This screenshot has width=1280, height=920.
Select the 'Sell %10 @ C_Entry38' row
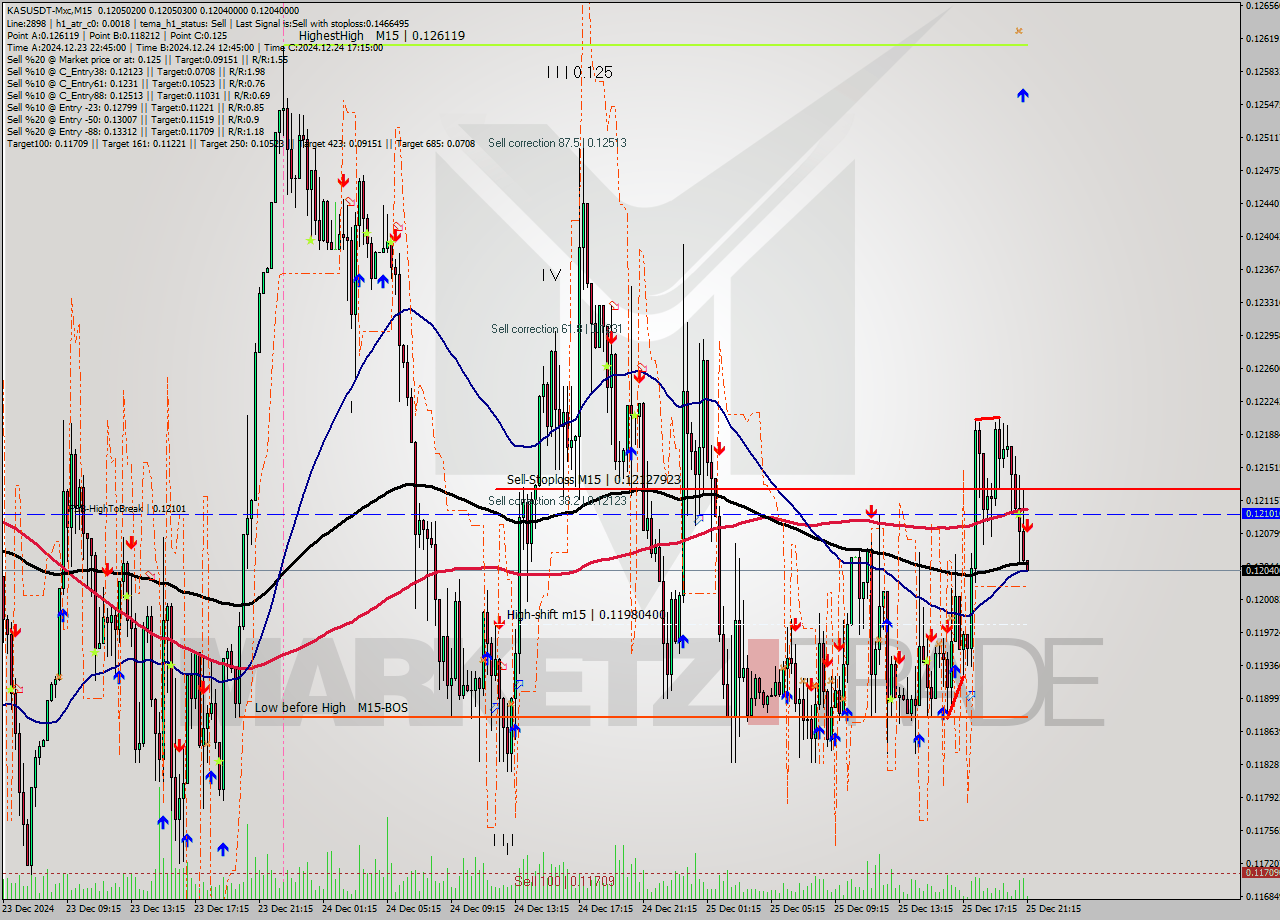click(136, 72)
